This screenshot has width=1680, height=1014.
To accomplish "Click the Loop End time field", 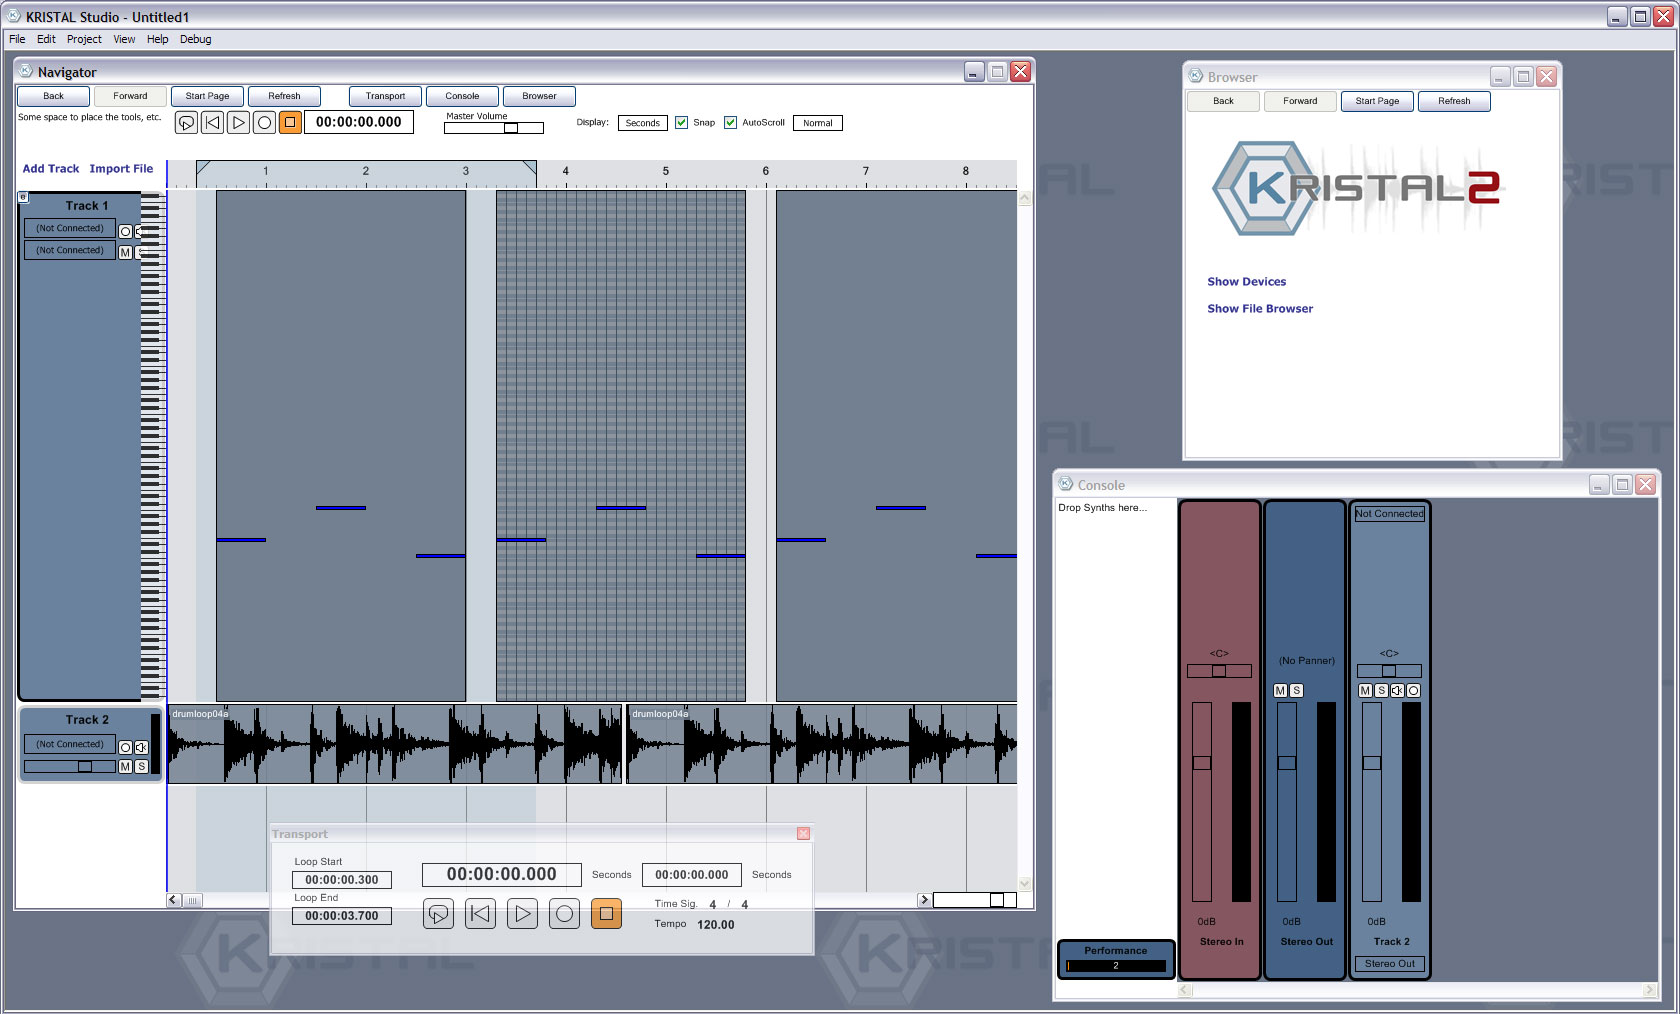I will pyautogui.click(x=342, y=916).
